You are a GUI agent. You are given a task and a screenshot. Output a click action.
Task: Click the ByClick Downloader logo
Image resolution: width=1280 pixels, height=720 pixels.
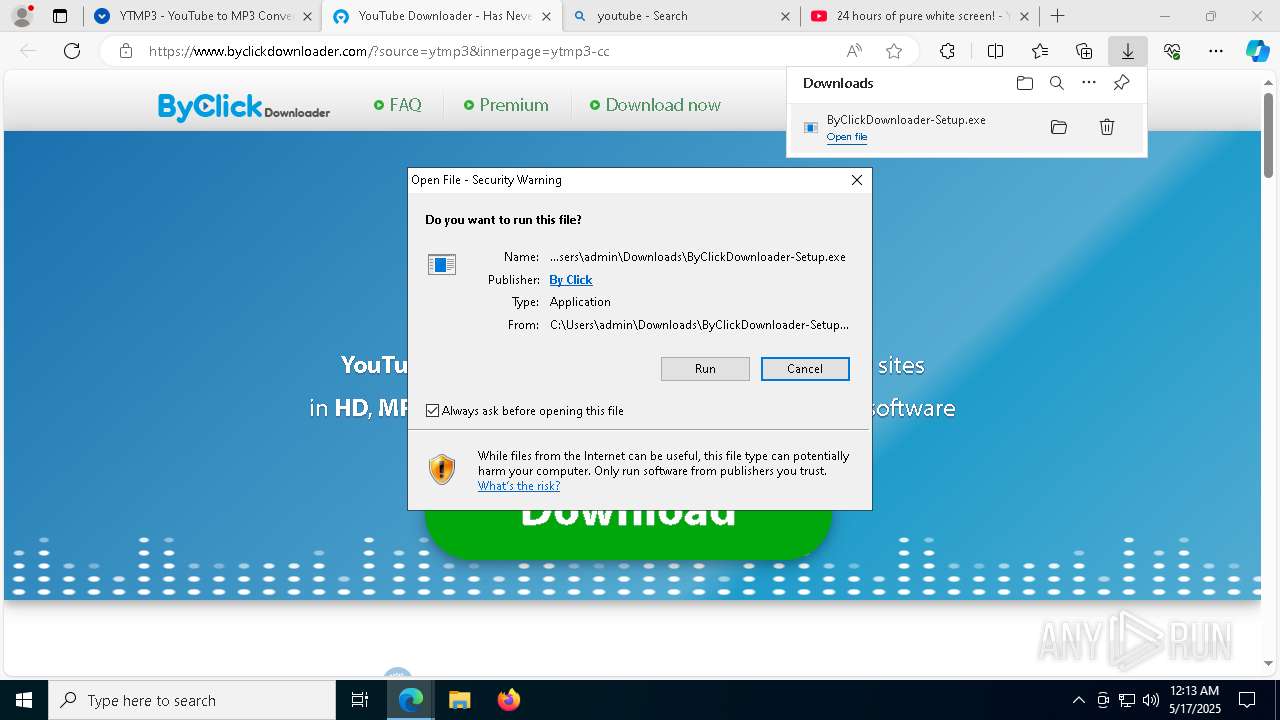click(244, 106)
